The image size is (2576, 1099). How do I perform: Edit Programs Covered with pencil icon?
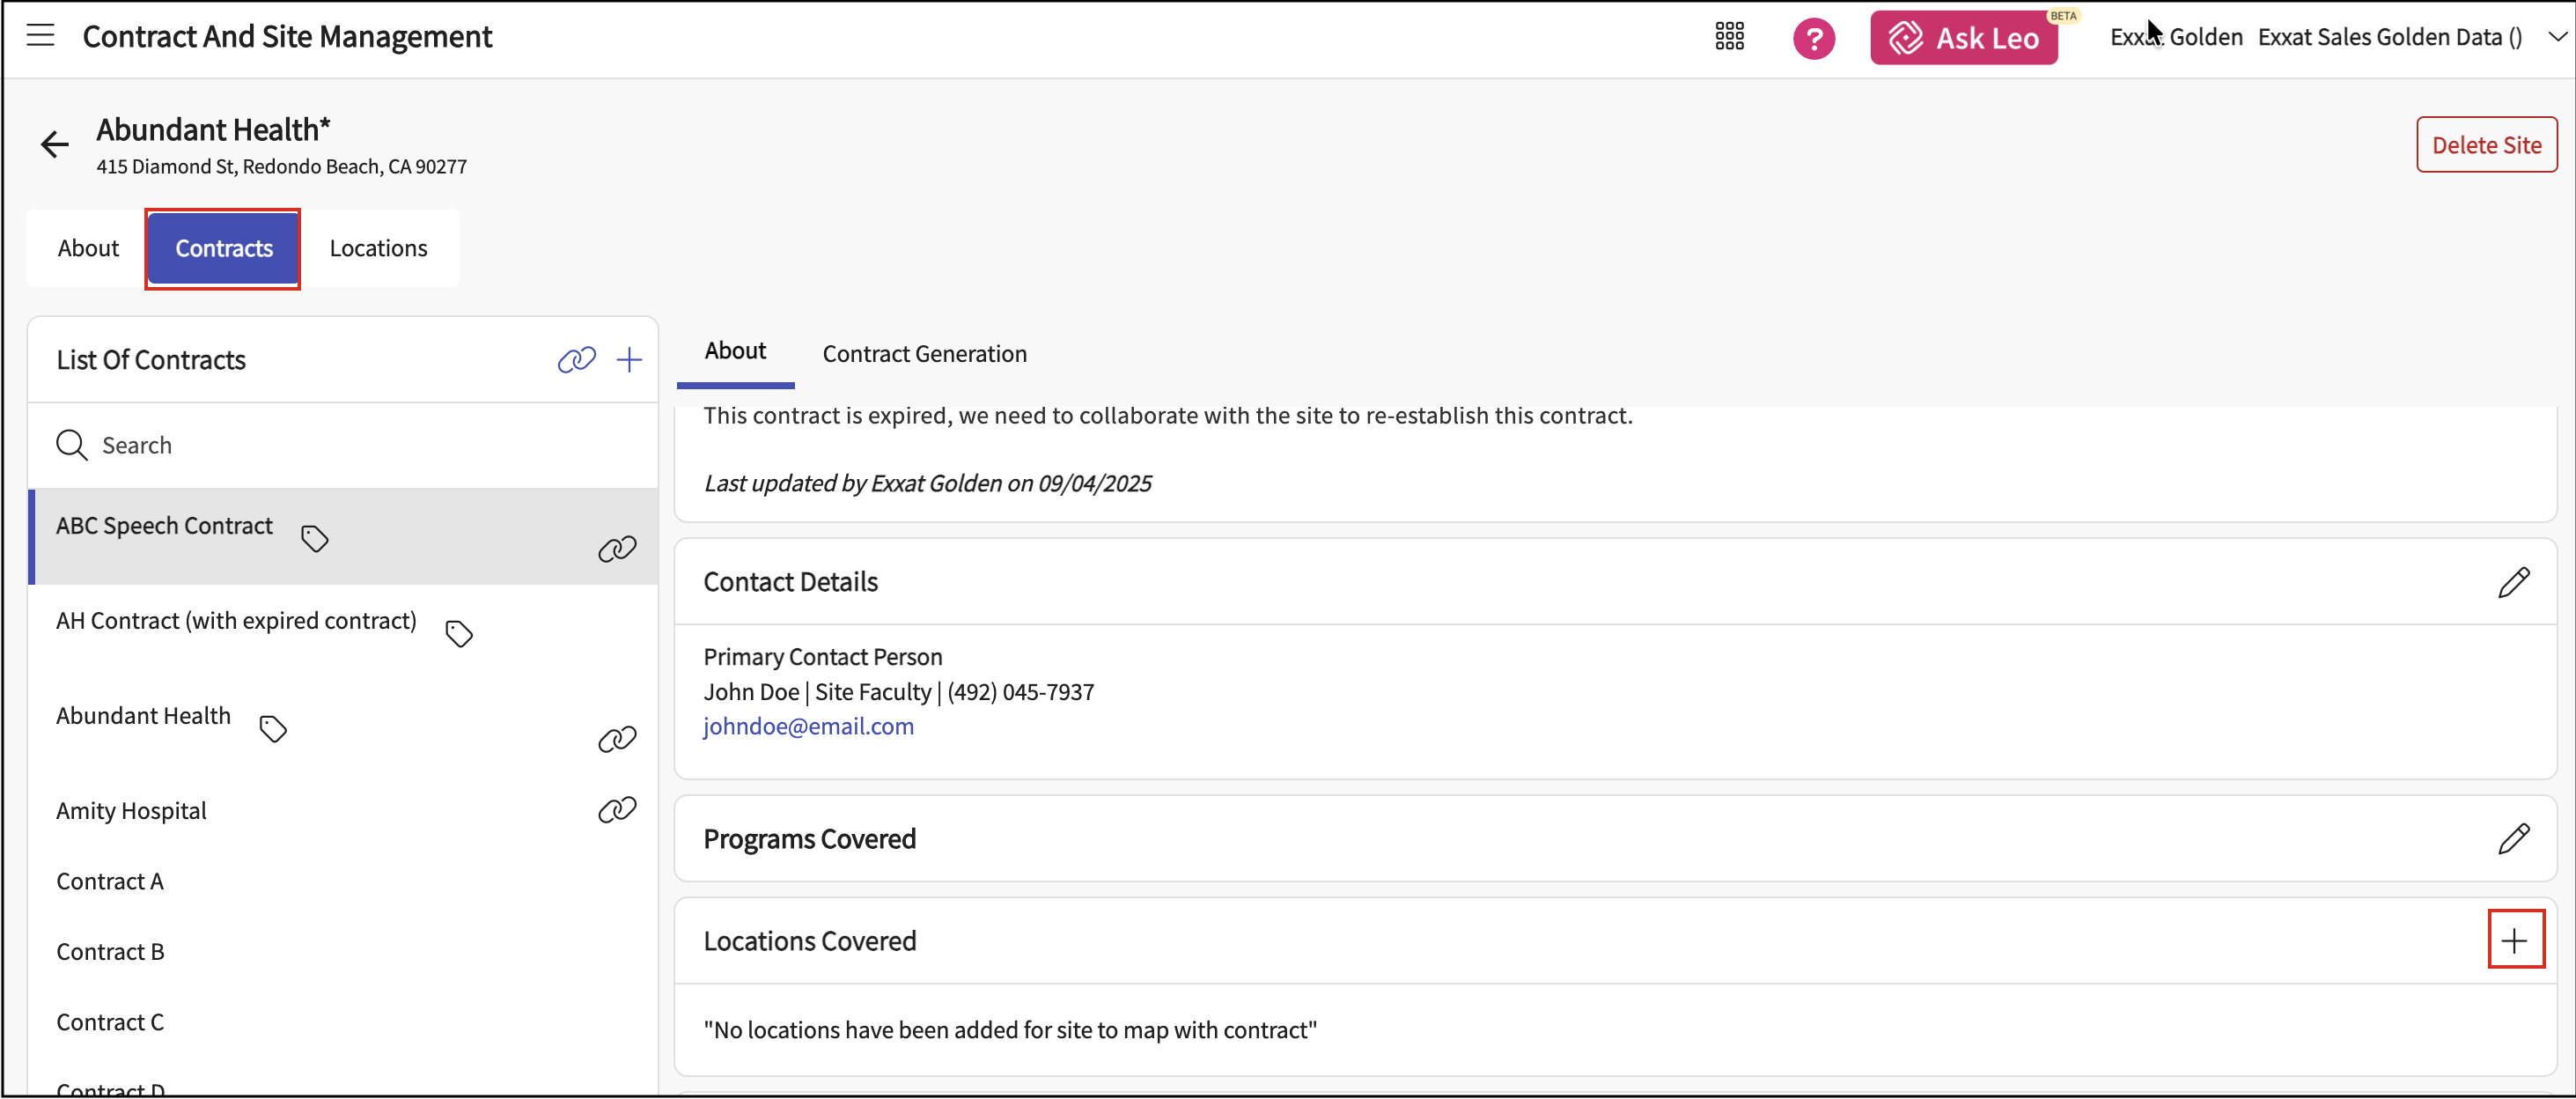(x=2513, y=839)
